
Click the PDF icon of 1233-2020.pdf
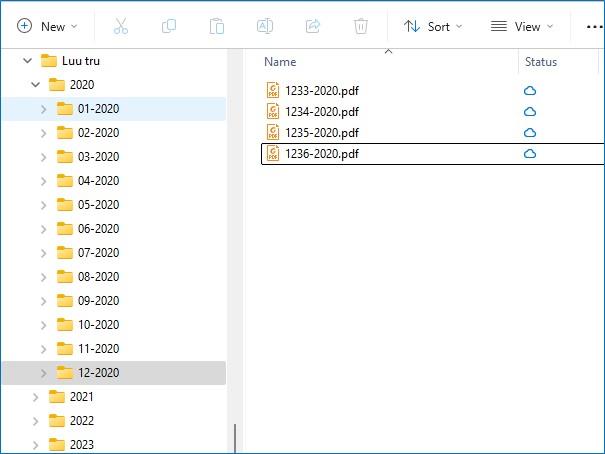click(273, 90)
